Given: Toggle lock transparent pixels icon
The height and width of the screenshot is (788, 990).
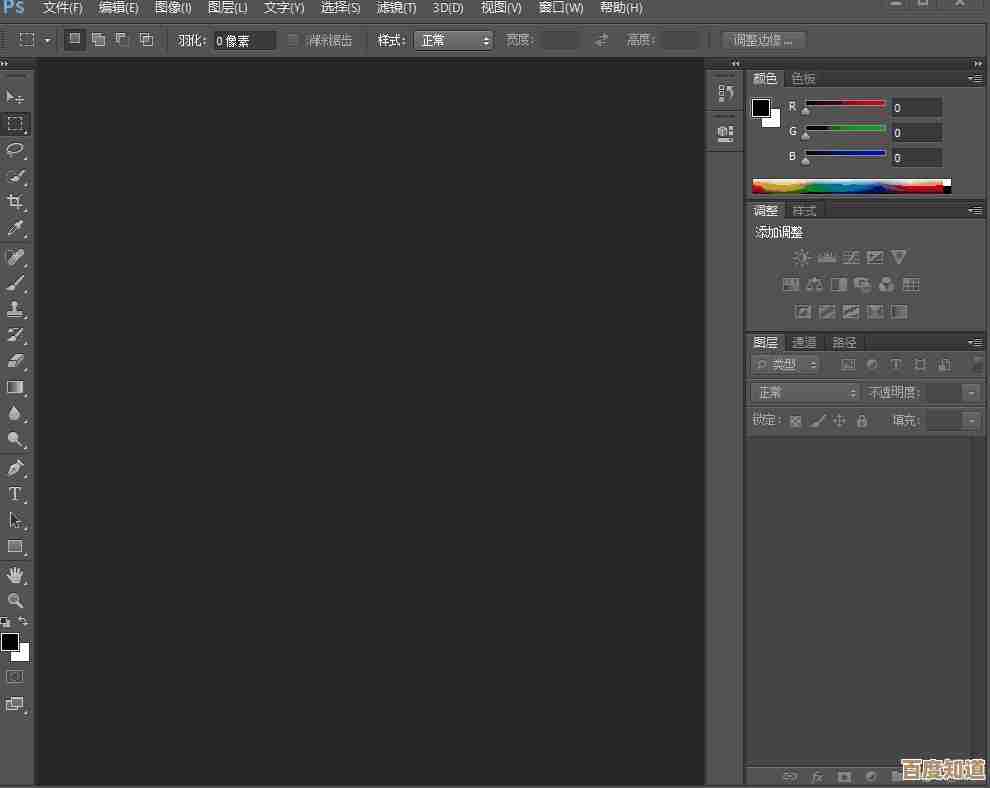Looking at the screenshot, I should pyautogui.click(x=796, y=421).
